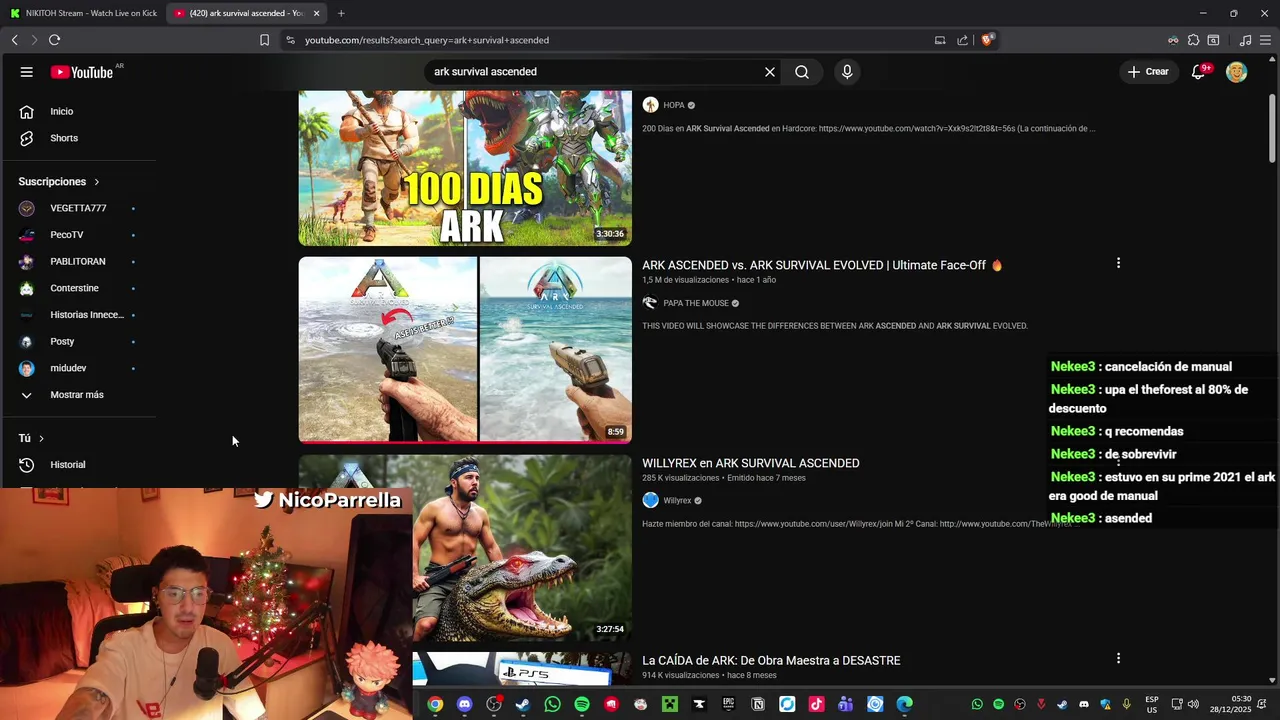Image resolution: width=1280 pixels, height=720 pixels.
Task: Play the pistol comparison thumbnail 8:59
Action: pyautogui.click(x=465, y=349)
